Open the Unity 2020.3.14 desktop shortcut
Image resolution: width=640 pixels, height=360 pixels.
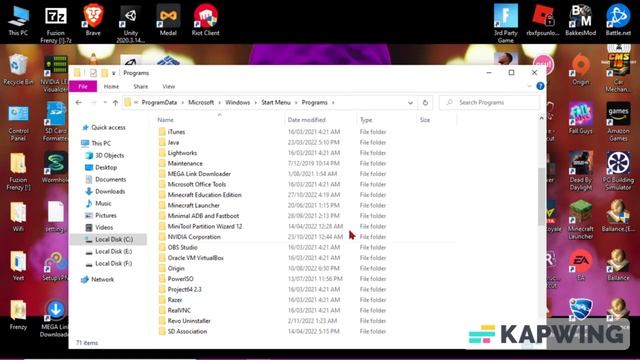tap(131, 23)
